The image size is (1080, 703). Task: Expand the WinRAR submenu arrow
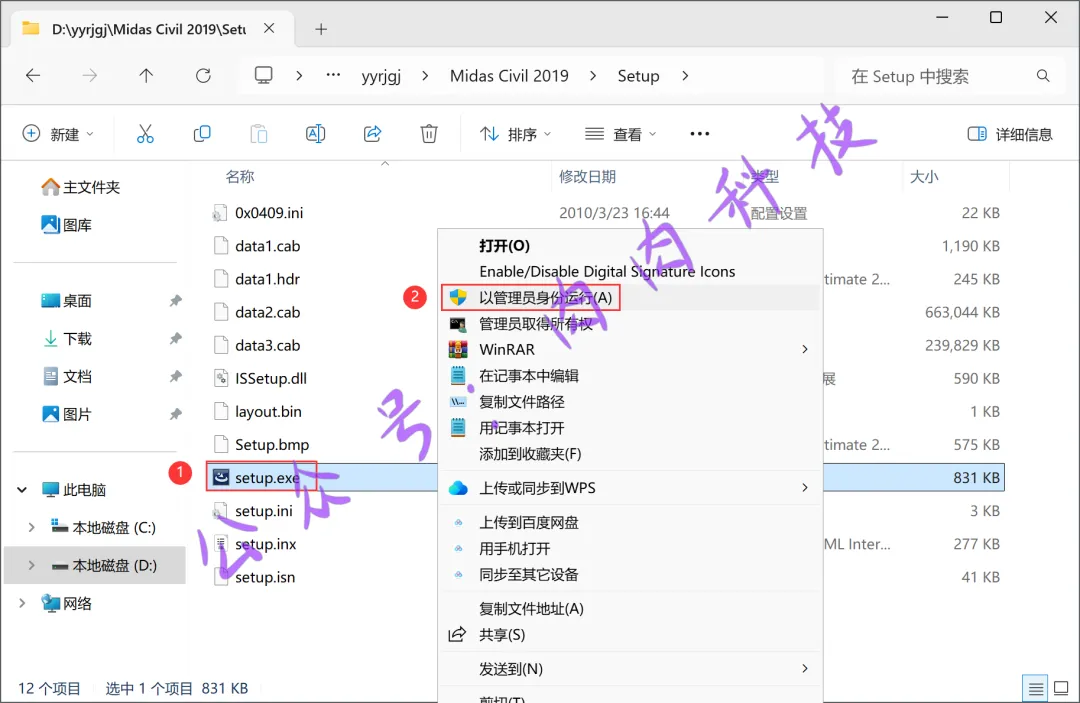pos(804,349)
